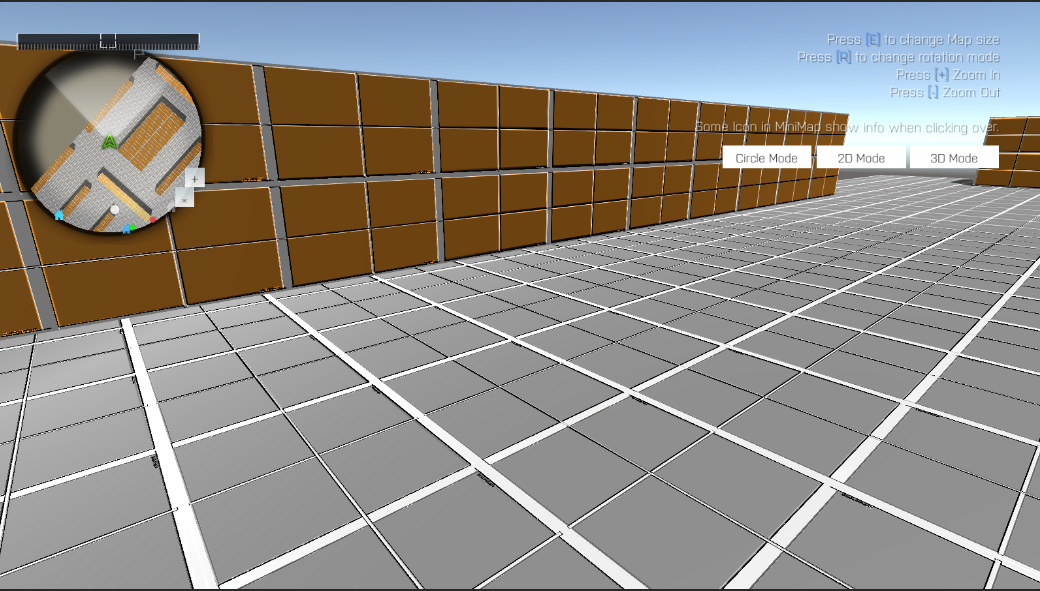Image resolution: width=1040 pixels, height=591 pixels.
Task: Click the second blue house icon near minimap bottom
Action: coord(127,229)
